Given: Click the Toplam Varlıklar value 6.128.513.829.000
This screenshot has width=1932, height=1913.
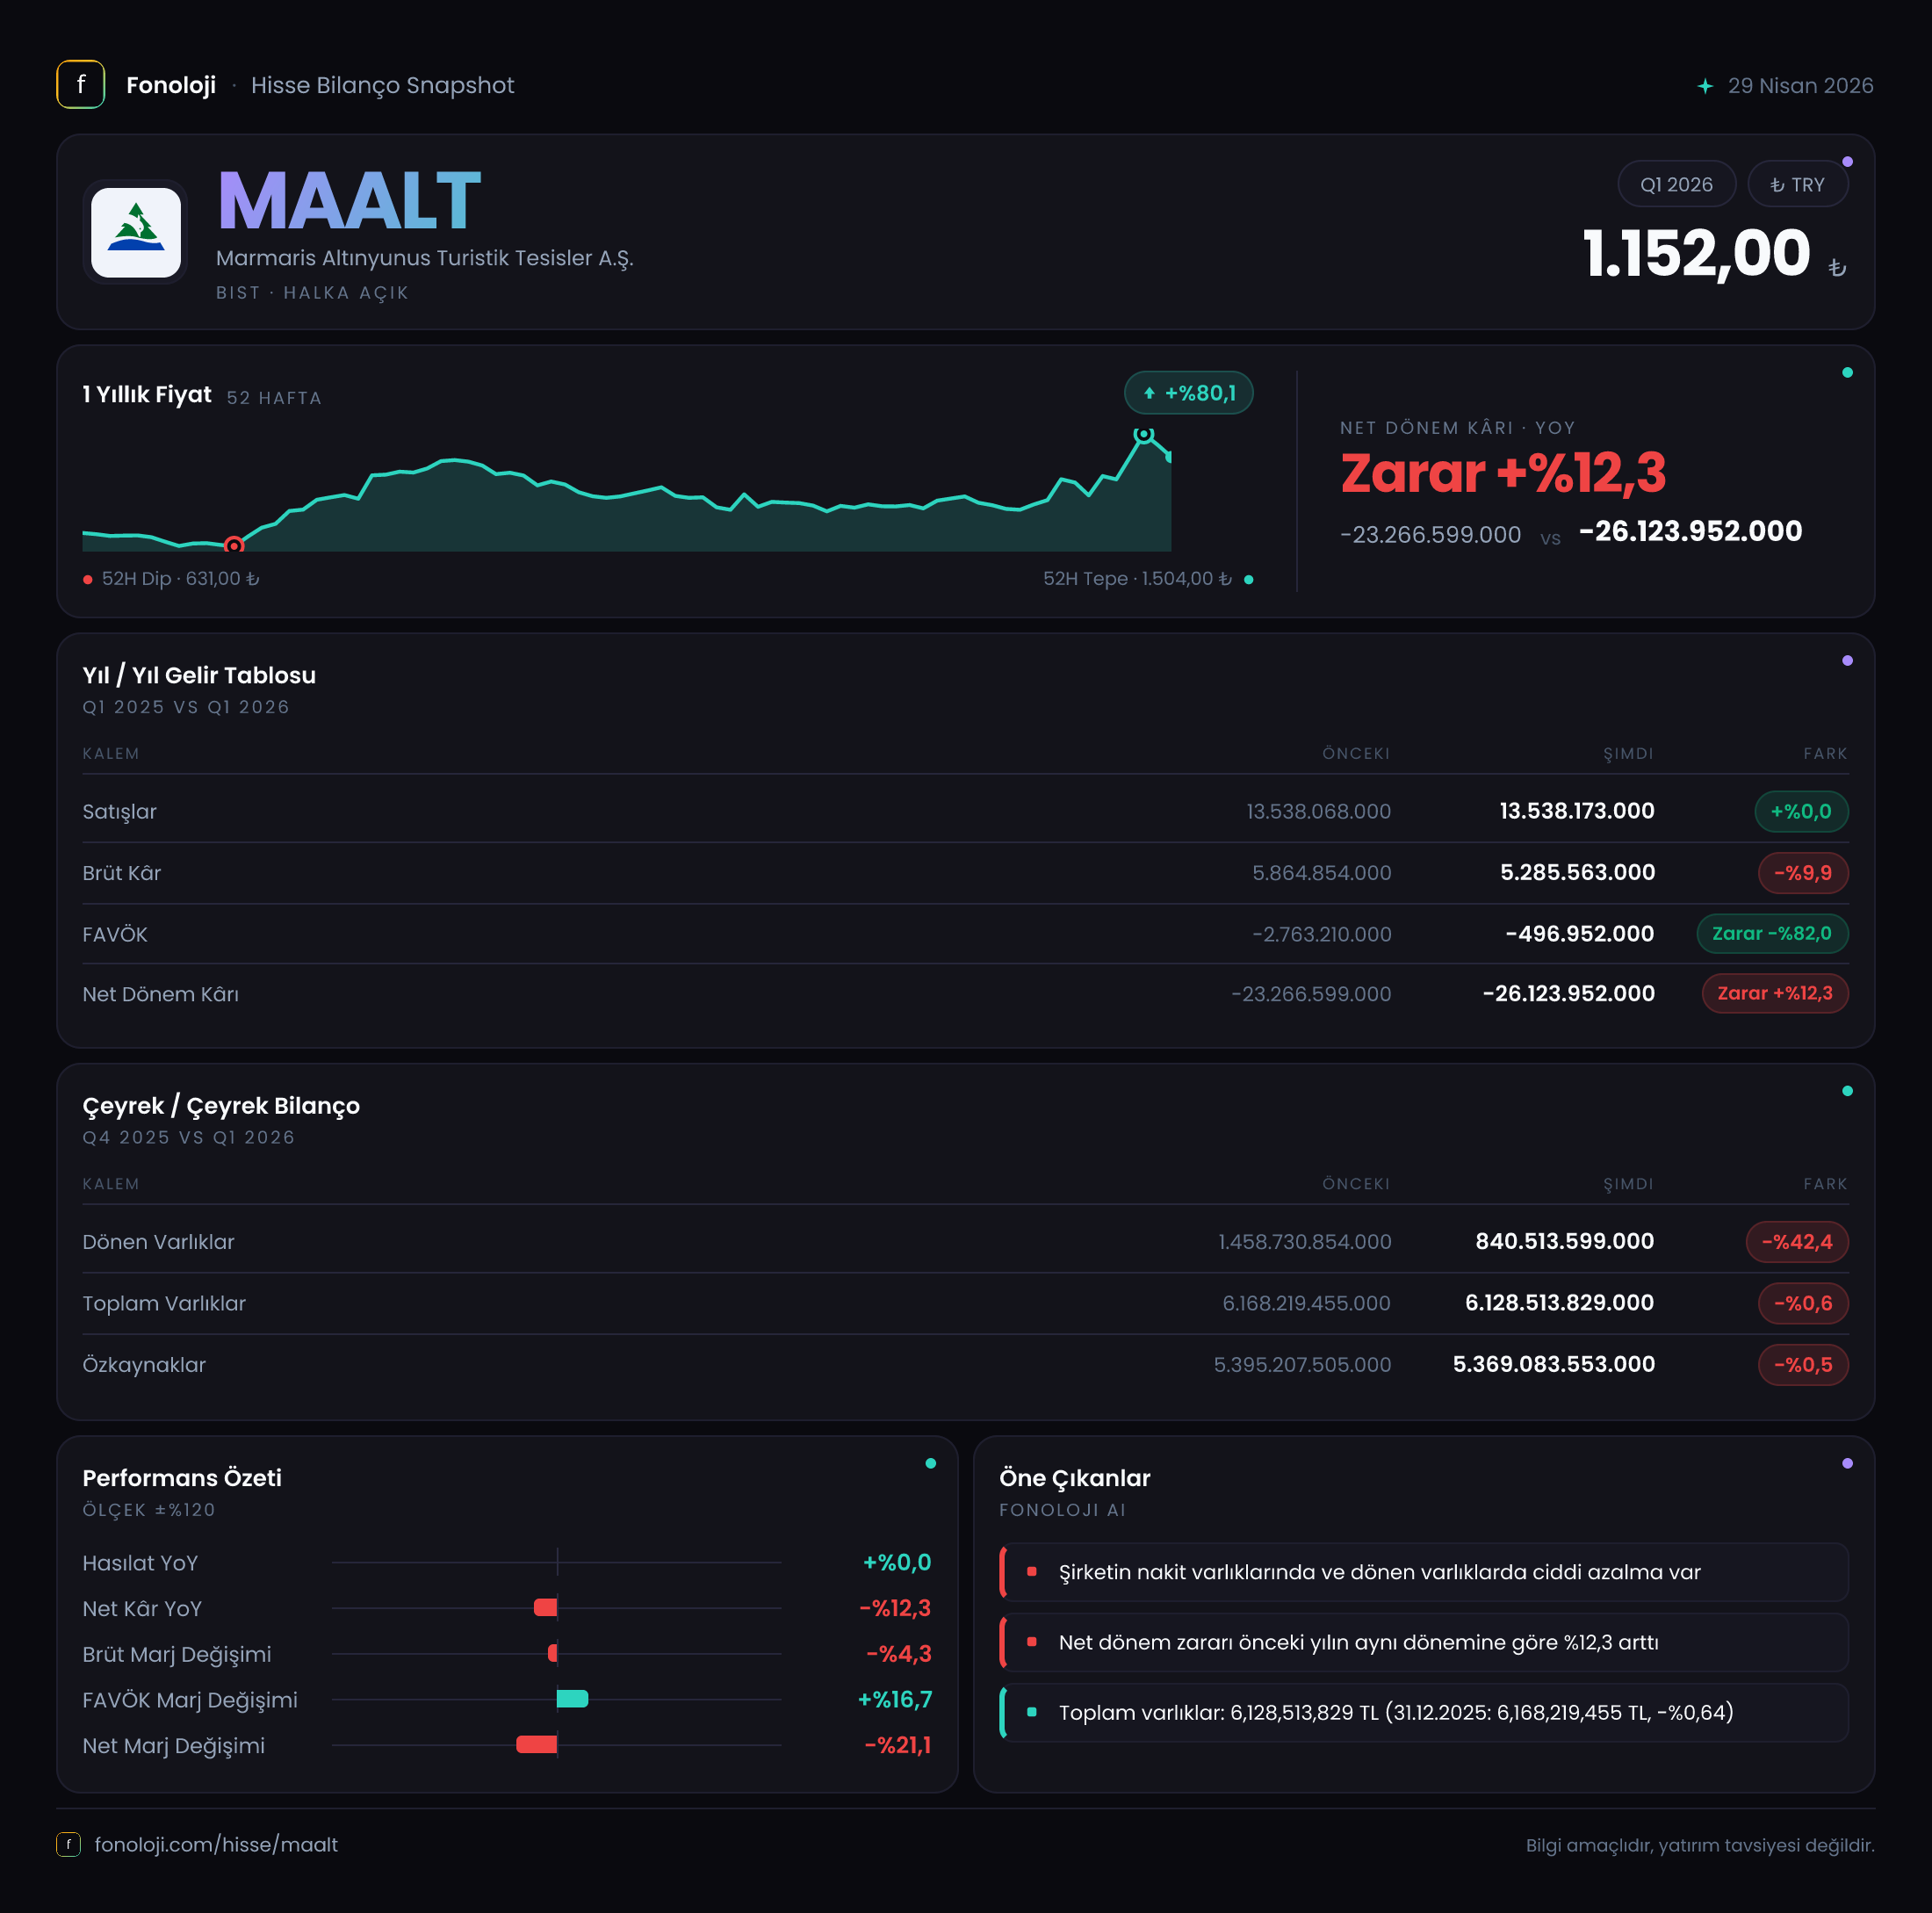Looking at the screenshot, I should point(1560,1303).
